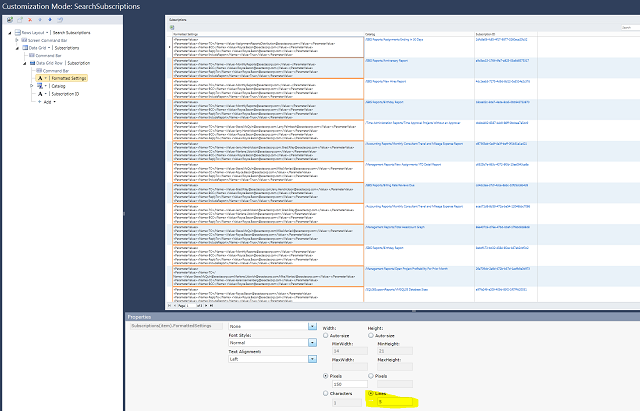640x411 pixels.
Task: Click the Screen Command Bar icon
Action: tap(24, 40)
